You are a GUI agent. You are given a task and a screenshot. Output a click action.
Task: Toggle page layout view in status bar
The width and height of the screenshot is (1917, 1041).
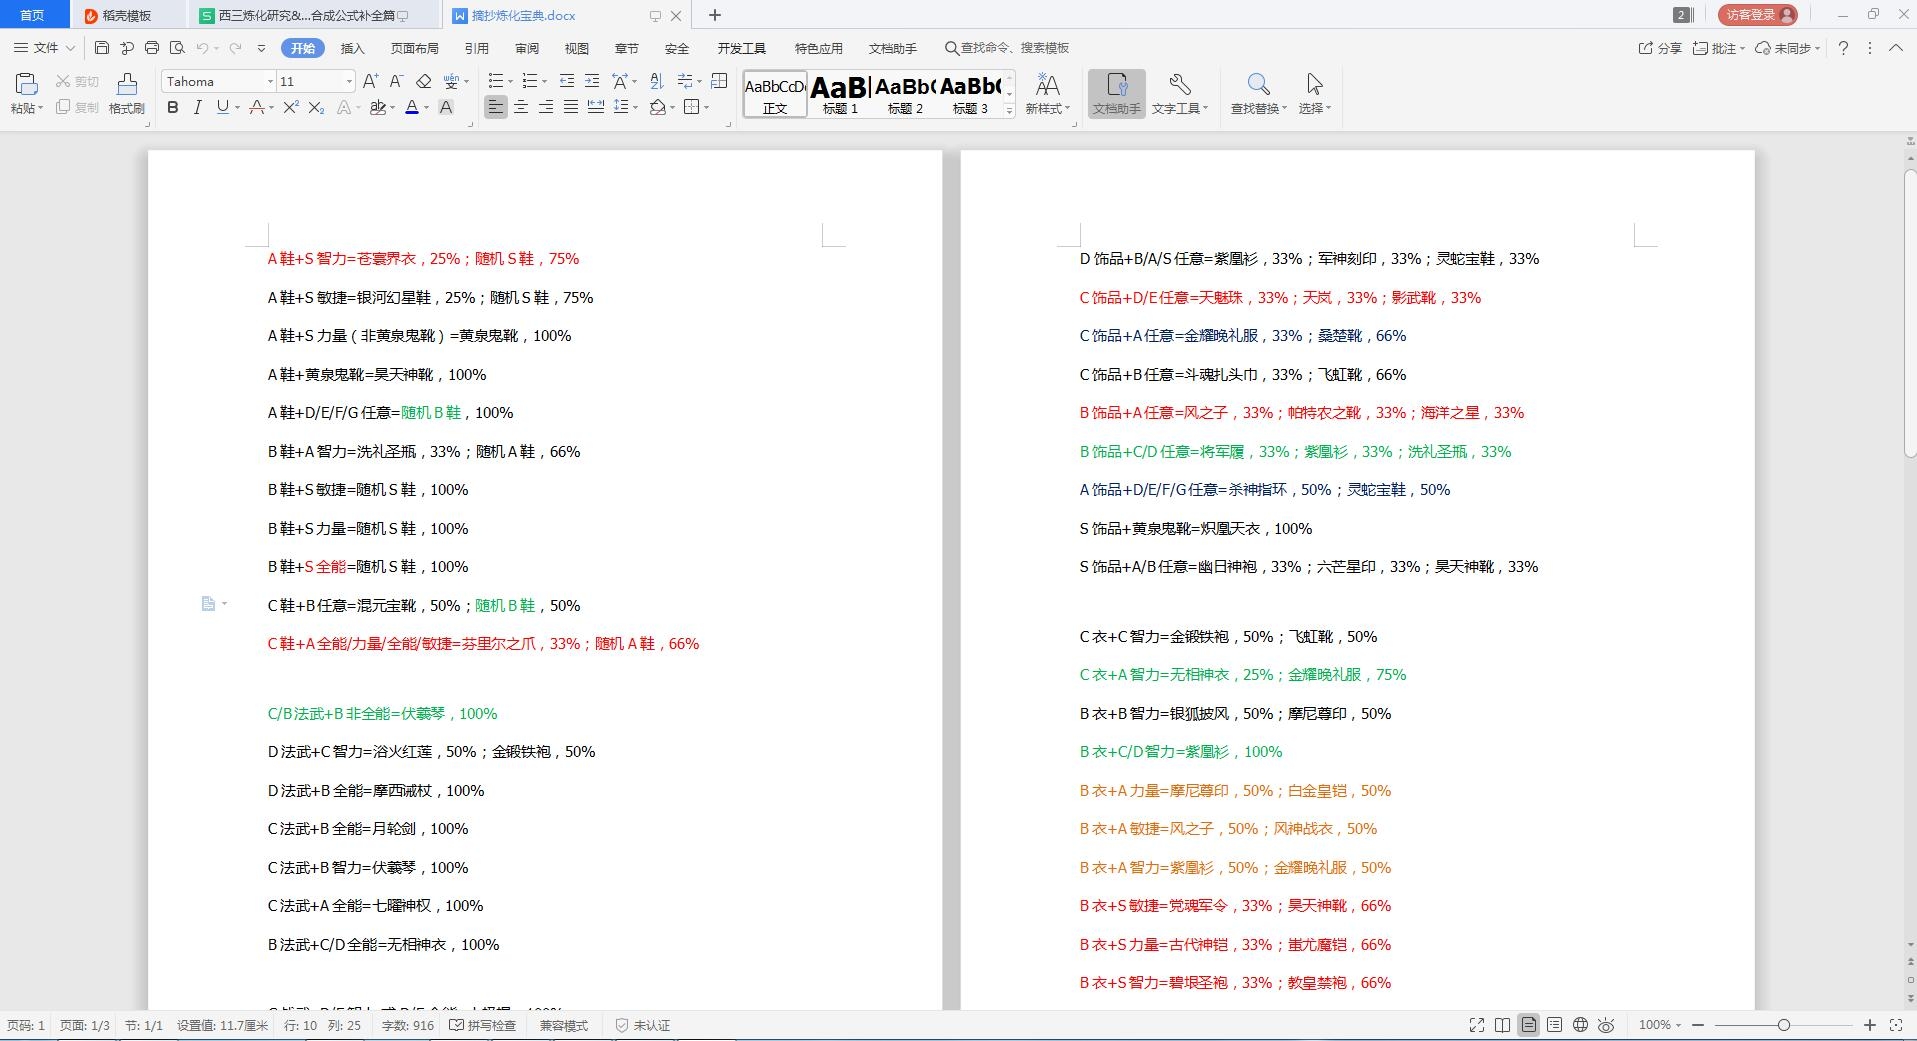coord(1528,1025)
